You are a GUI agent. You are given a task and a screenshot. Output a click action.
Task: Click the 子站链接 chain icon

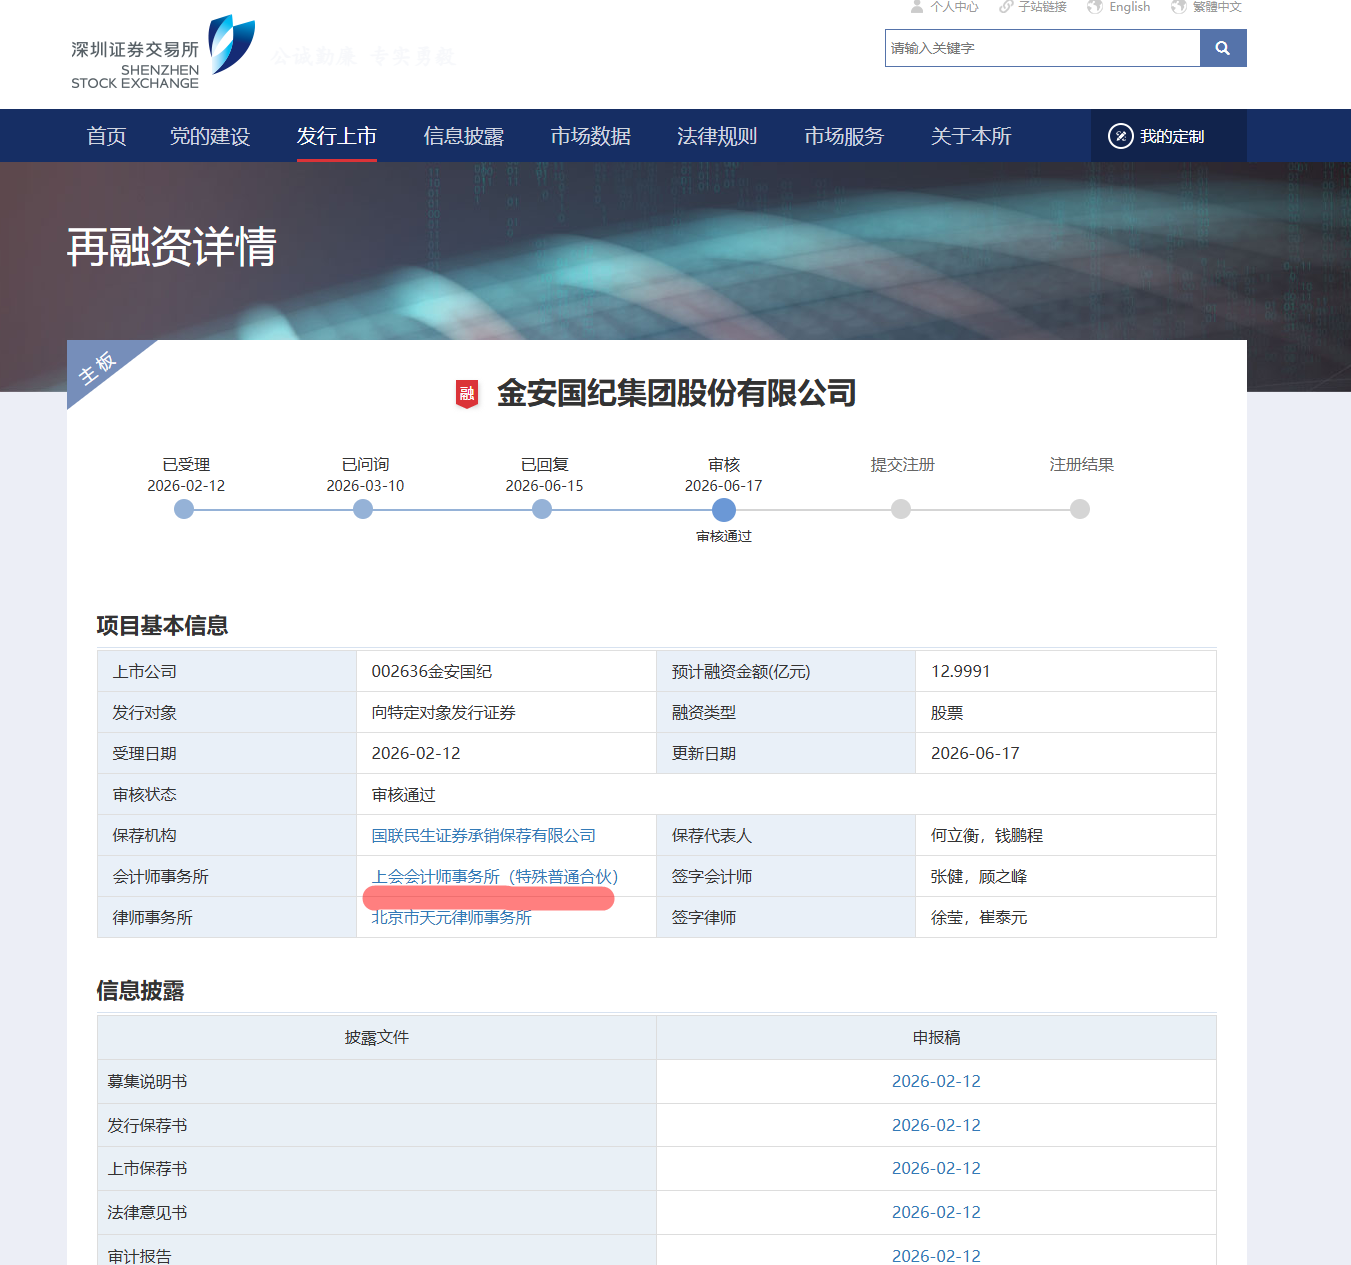[1006, 7]
